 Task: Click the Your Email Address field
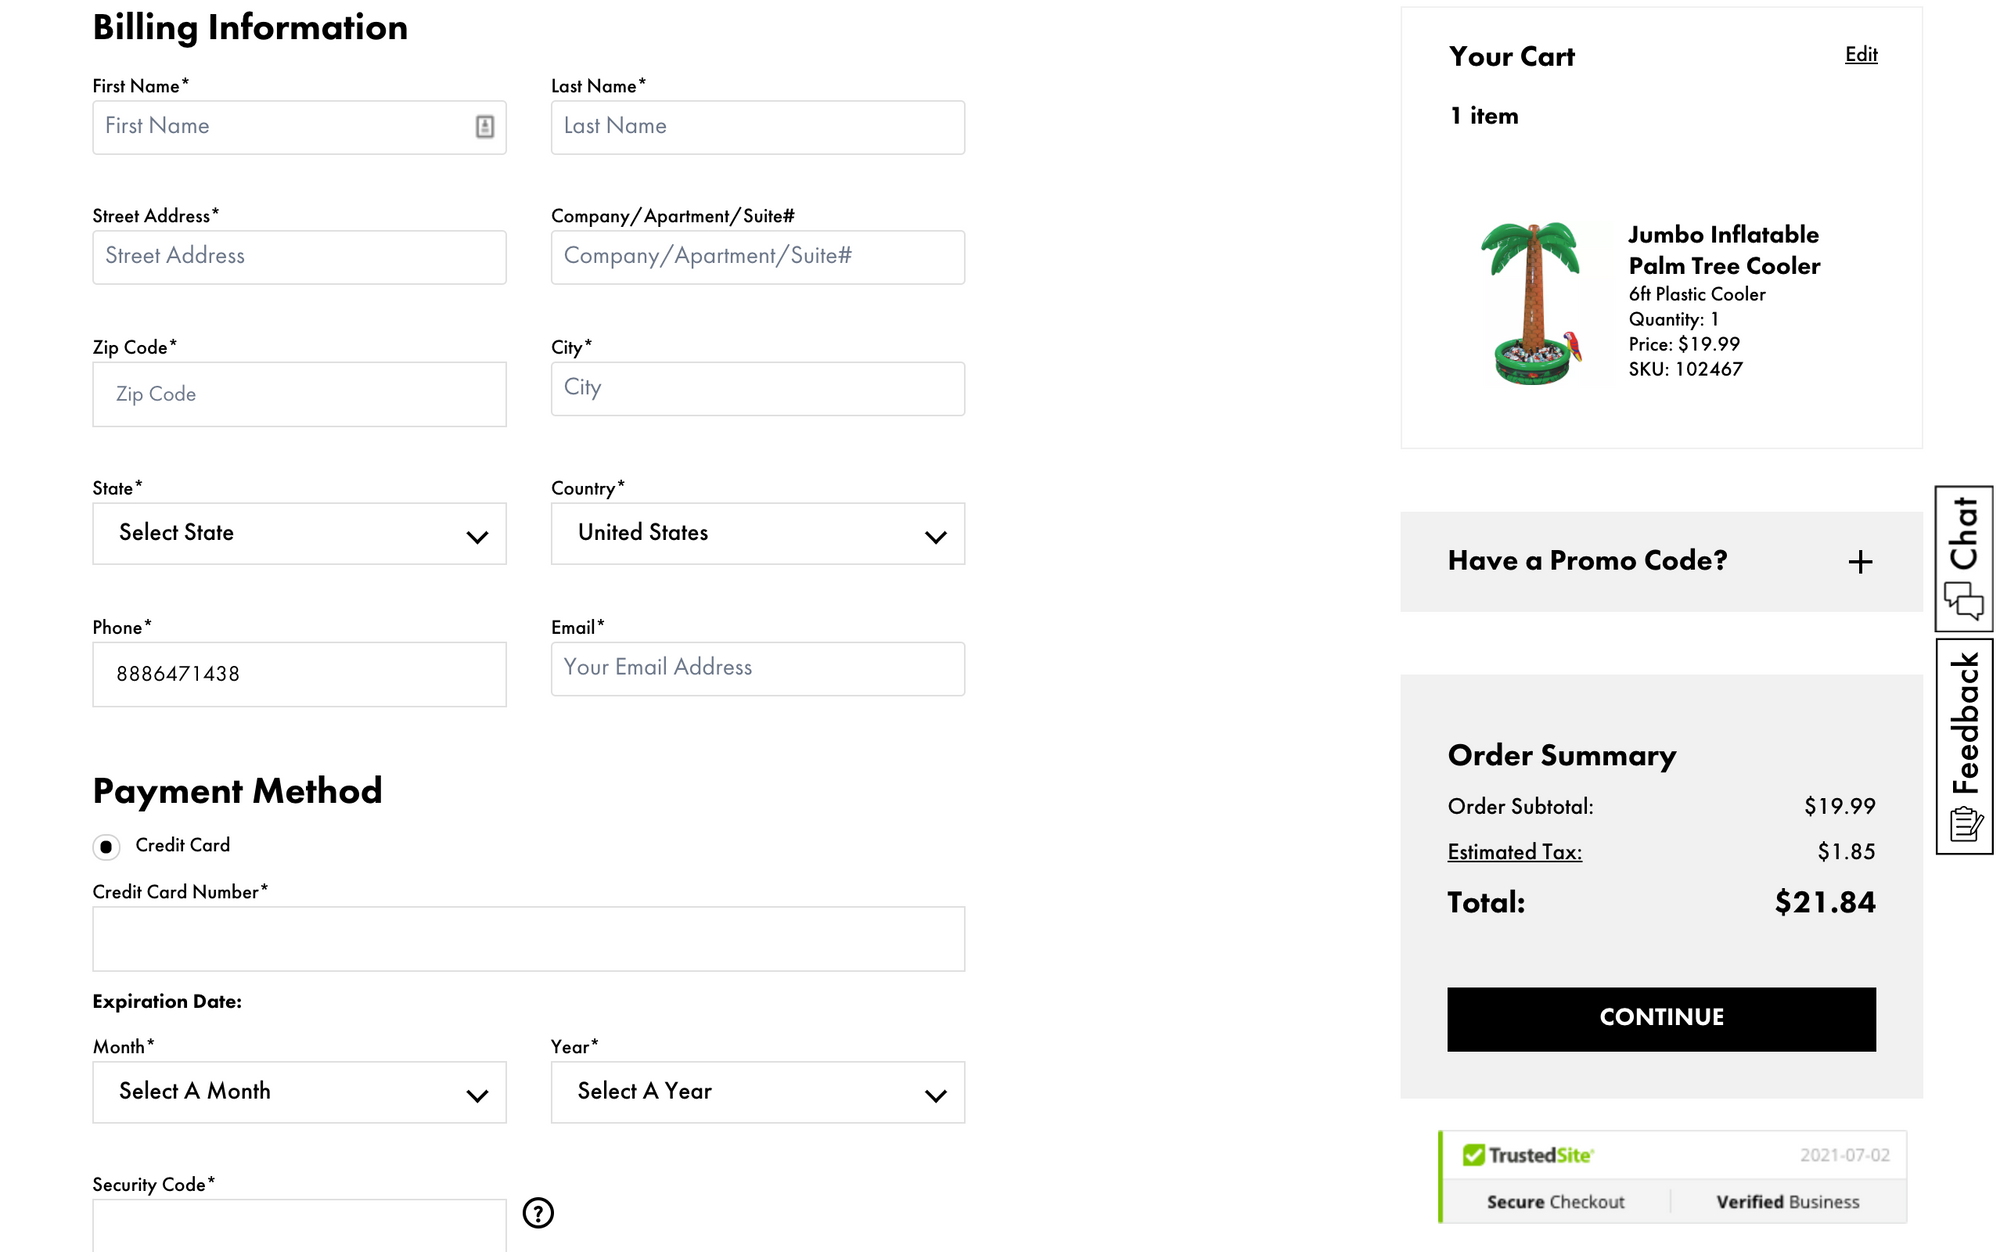[x=757, y=668]
